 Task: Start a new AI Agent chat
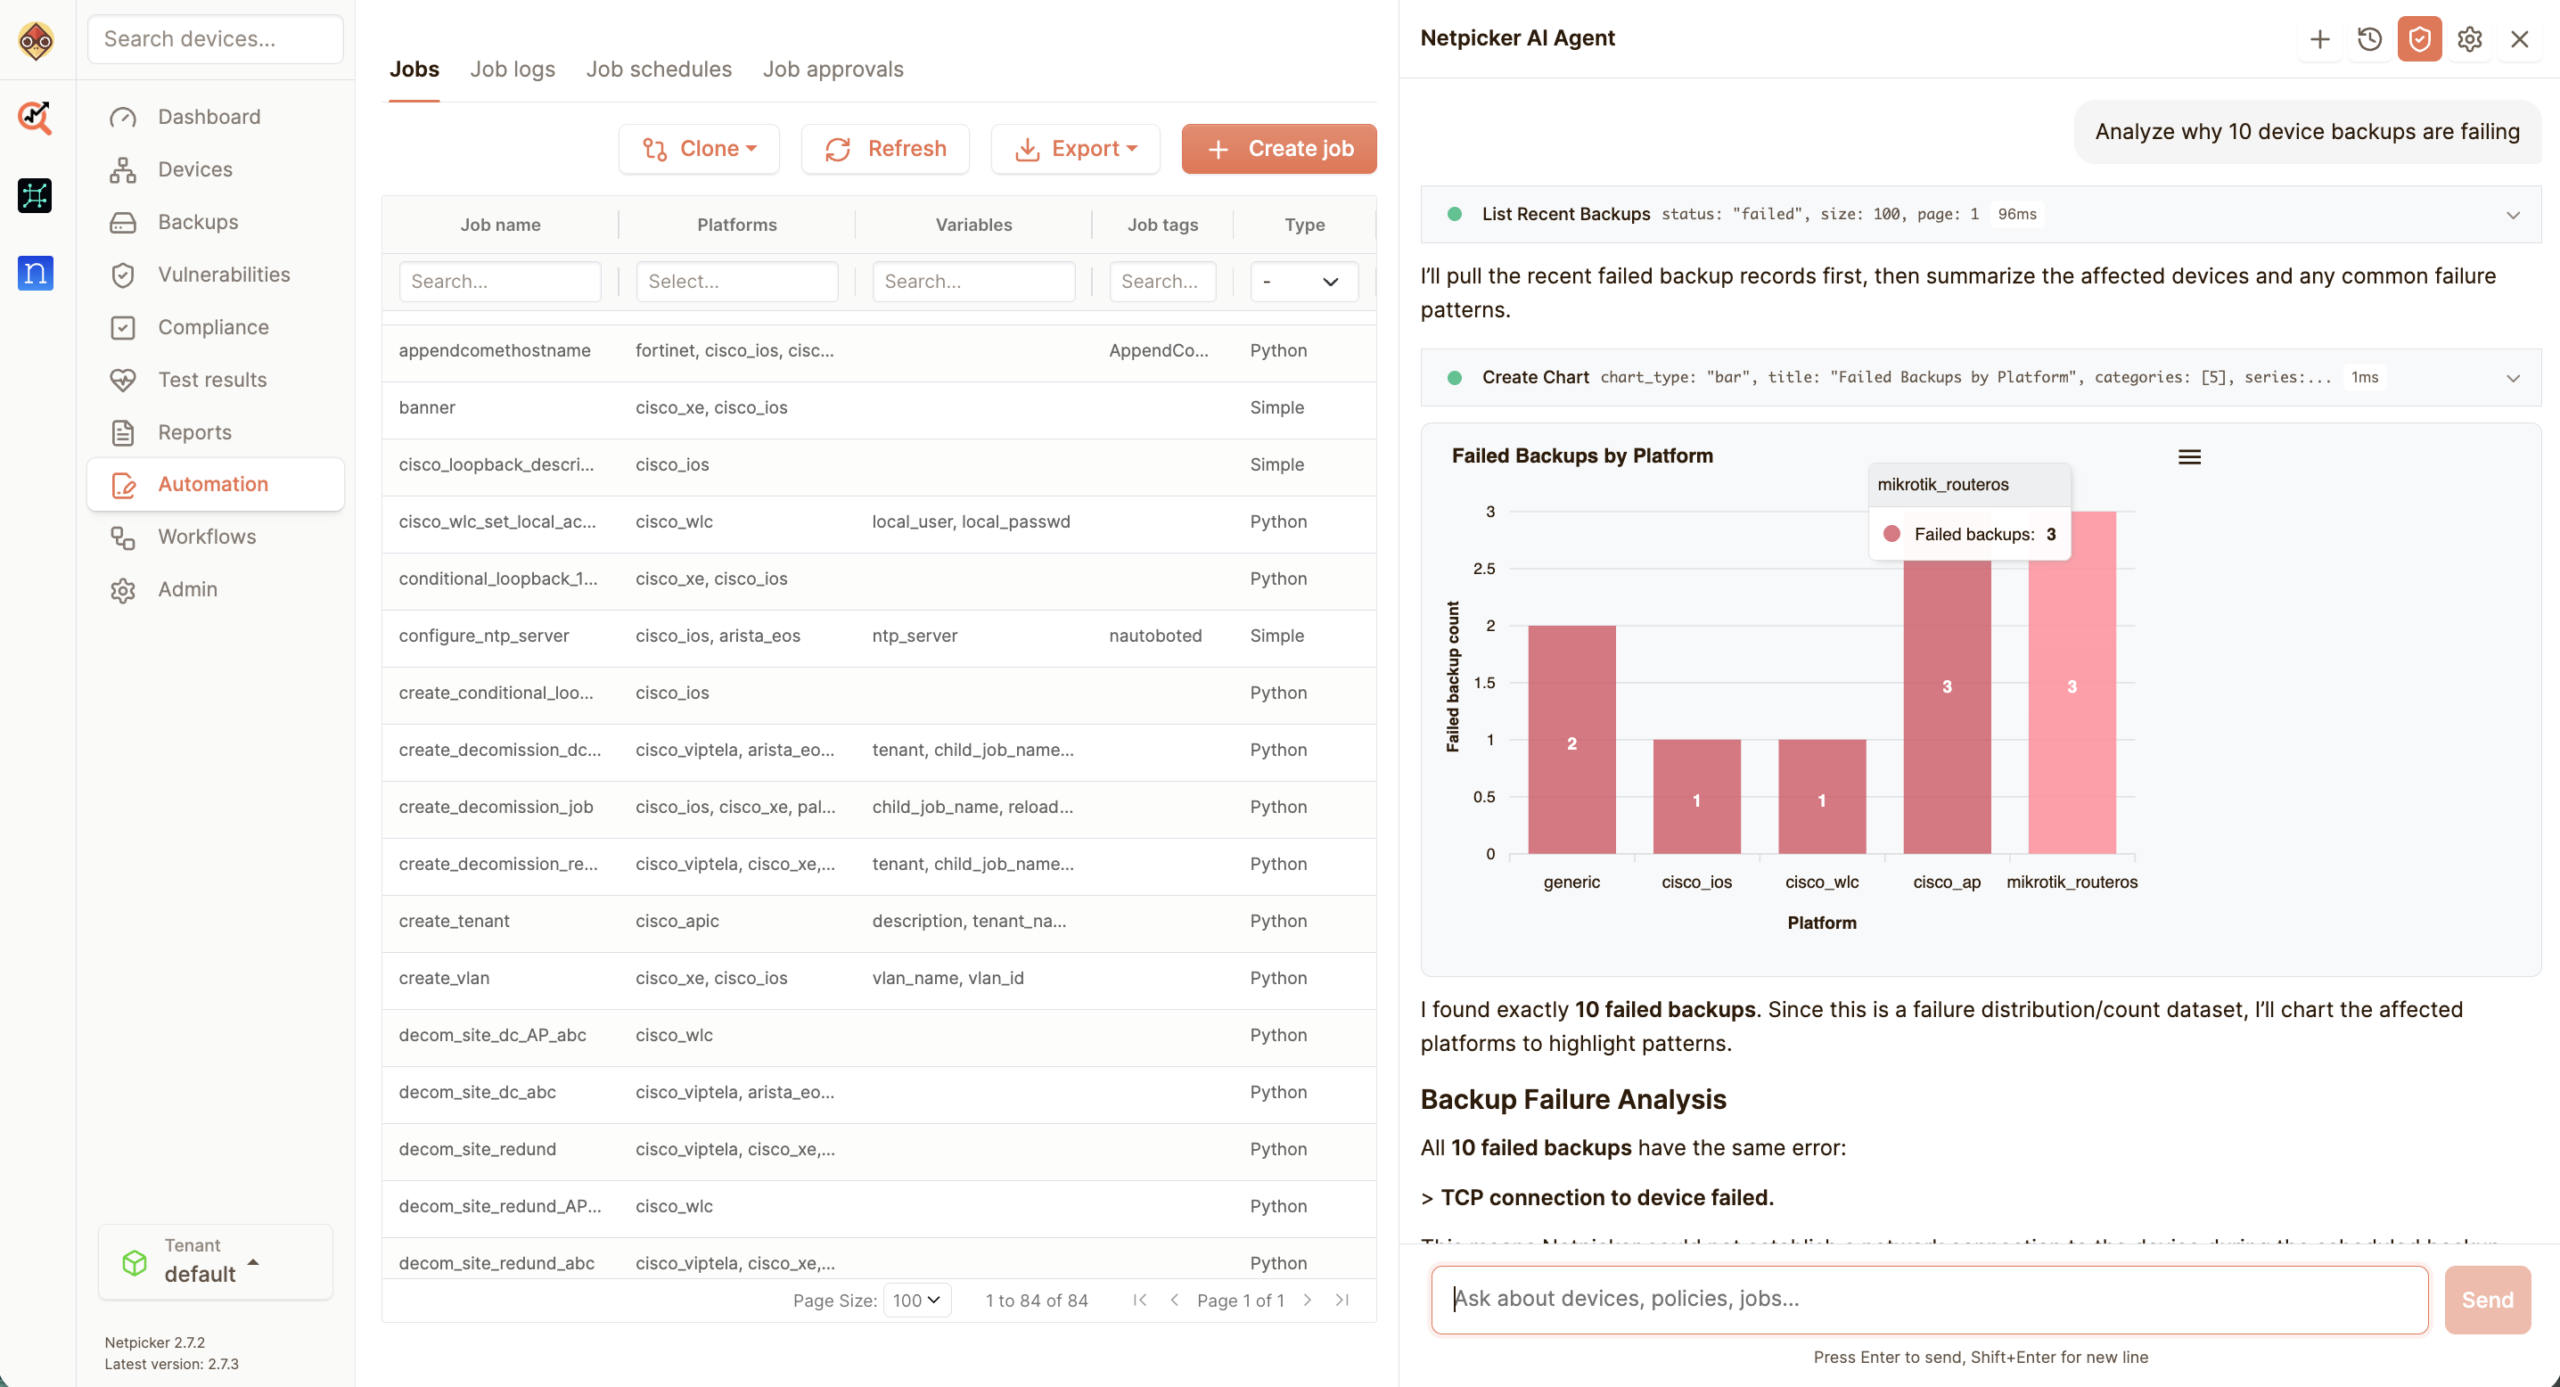pyautogui.click(x=2320, y=39)
